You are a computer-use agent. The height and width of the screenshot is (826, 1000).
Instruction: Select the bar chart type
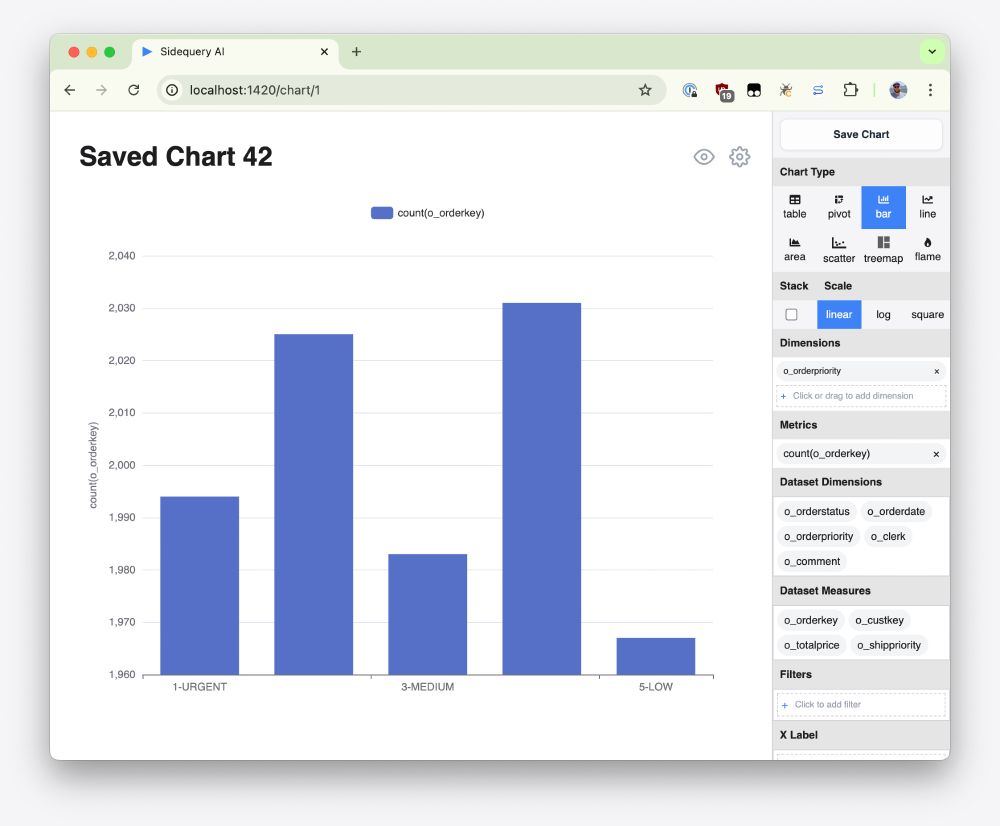883,207
